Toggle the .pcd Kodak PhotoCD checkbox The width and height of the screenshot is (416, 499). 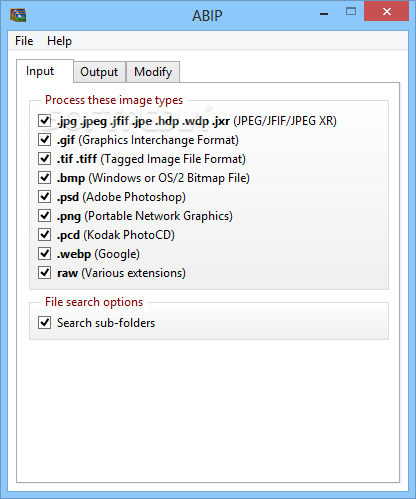[x=44, y=235]
